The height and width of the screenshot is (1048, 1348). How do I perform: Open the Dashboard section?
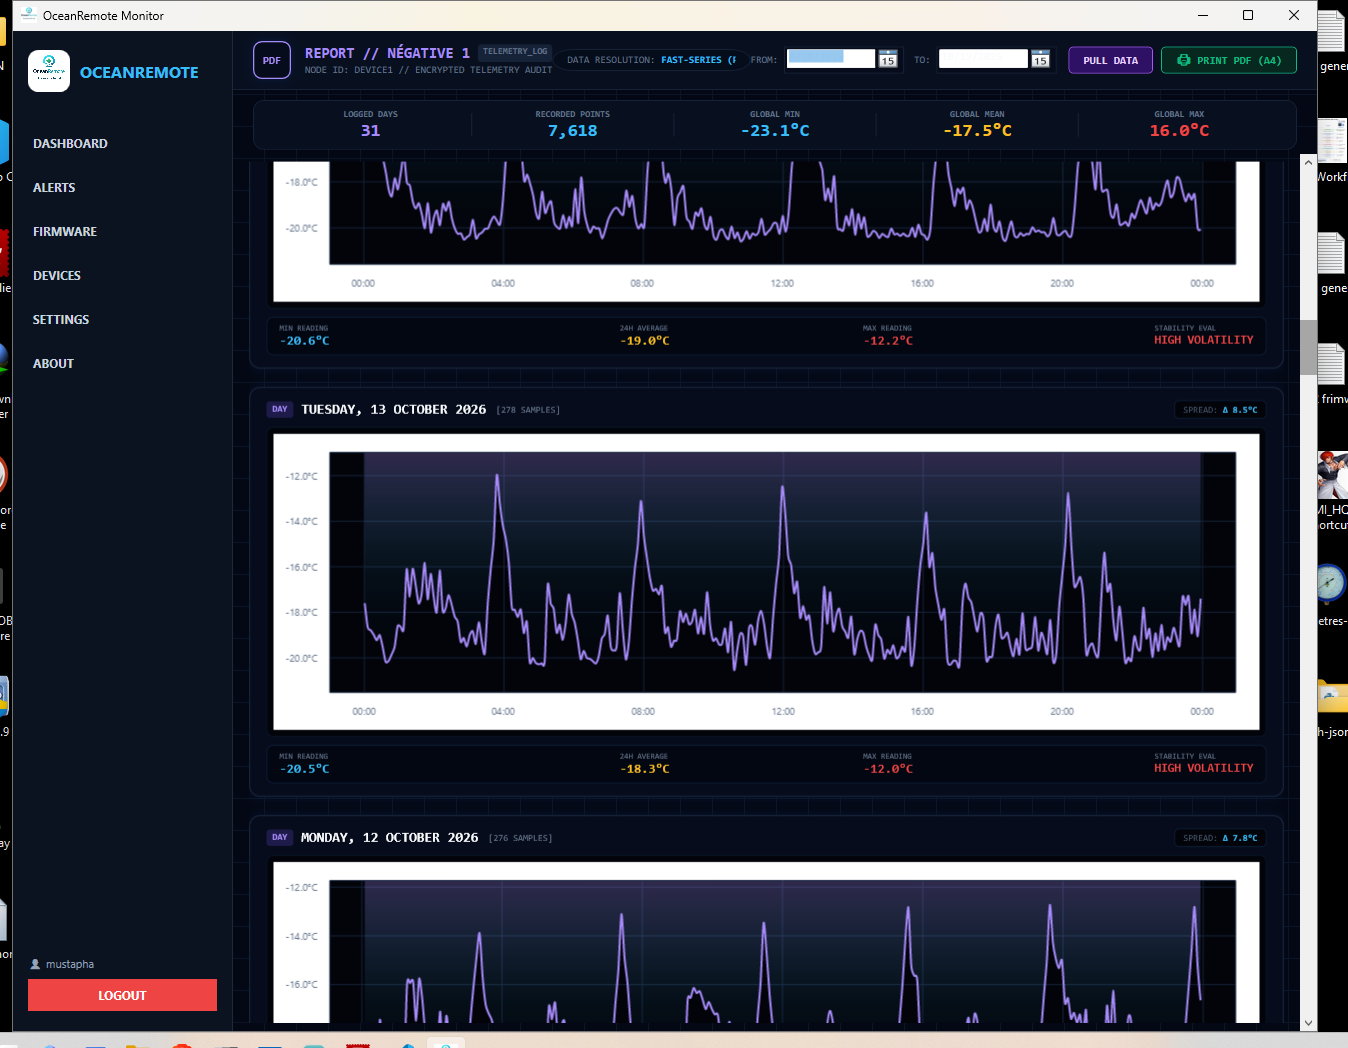(x=70, y=144)
